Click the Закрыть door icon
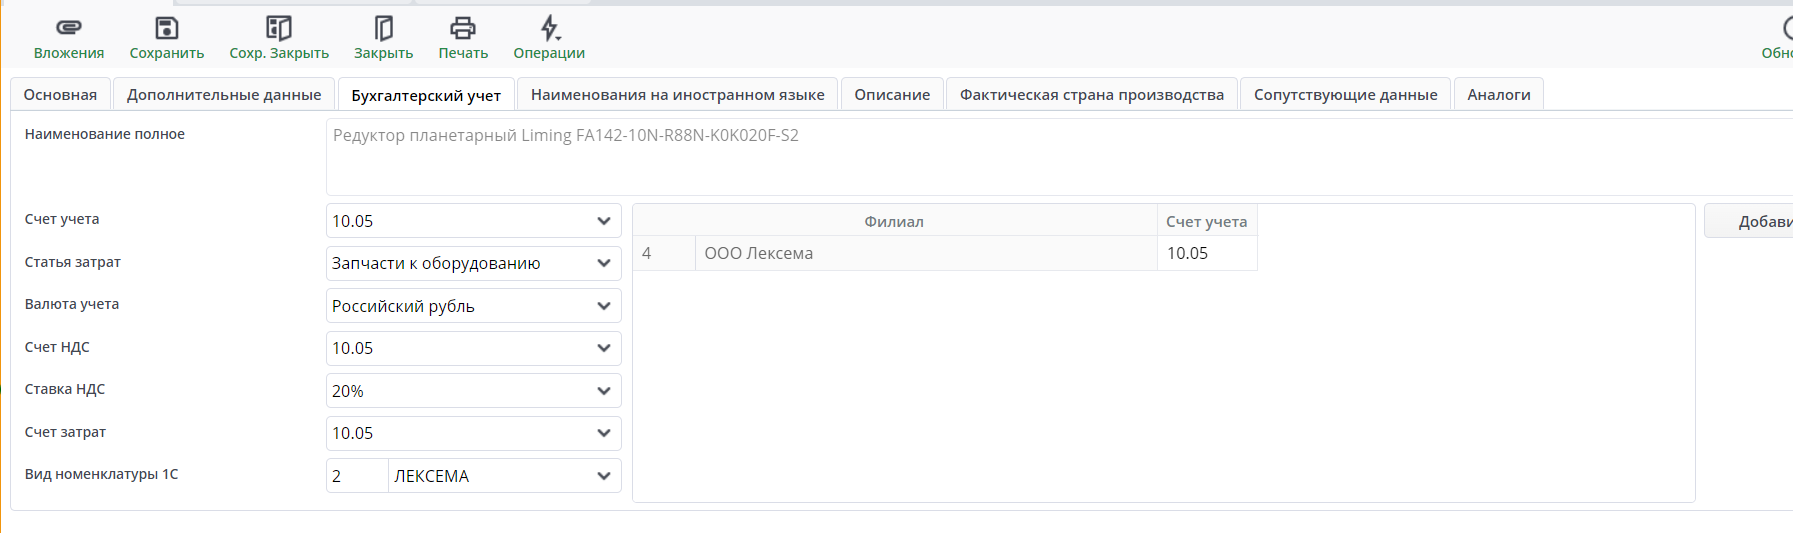The width and height of the screenshot is (1793, 533). (383, 28)
